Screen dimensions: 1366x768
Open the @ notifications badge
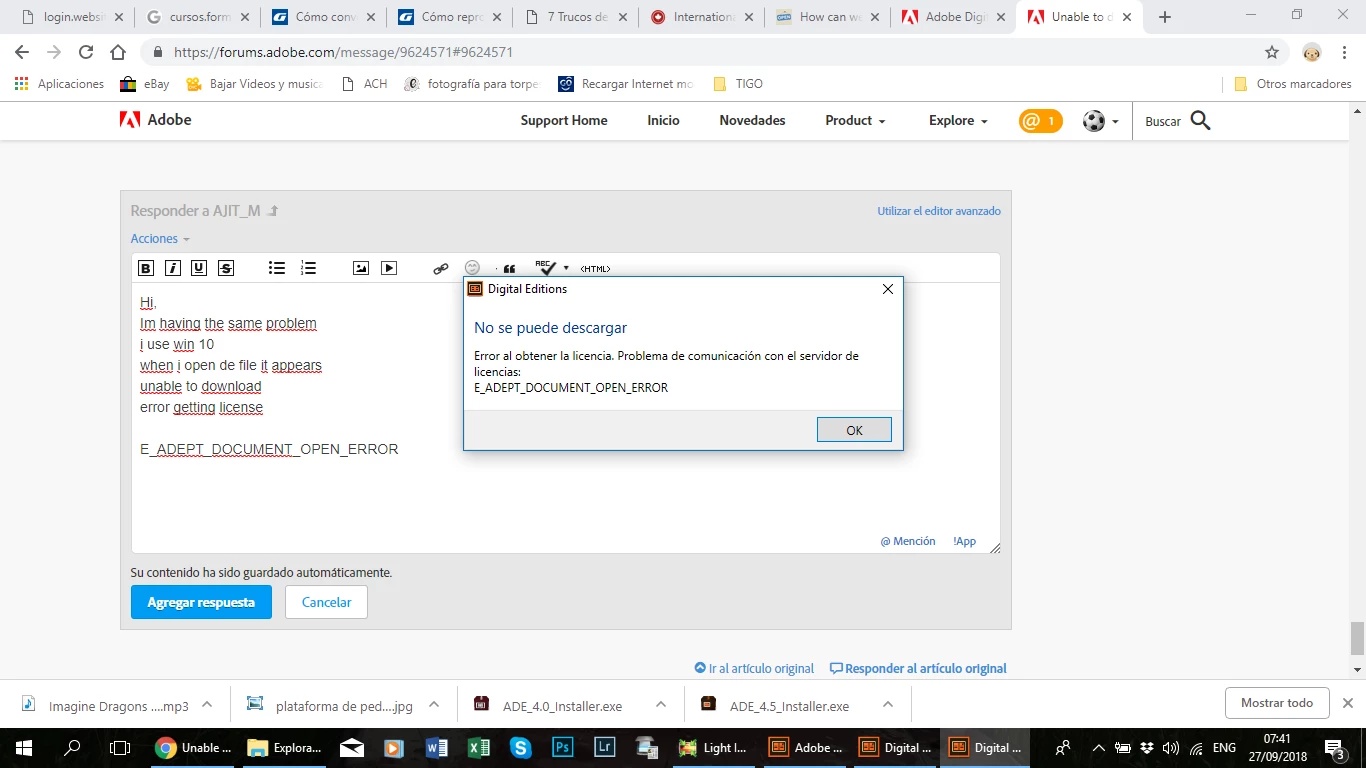coord(1040,121)
